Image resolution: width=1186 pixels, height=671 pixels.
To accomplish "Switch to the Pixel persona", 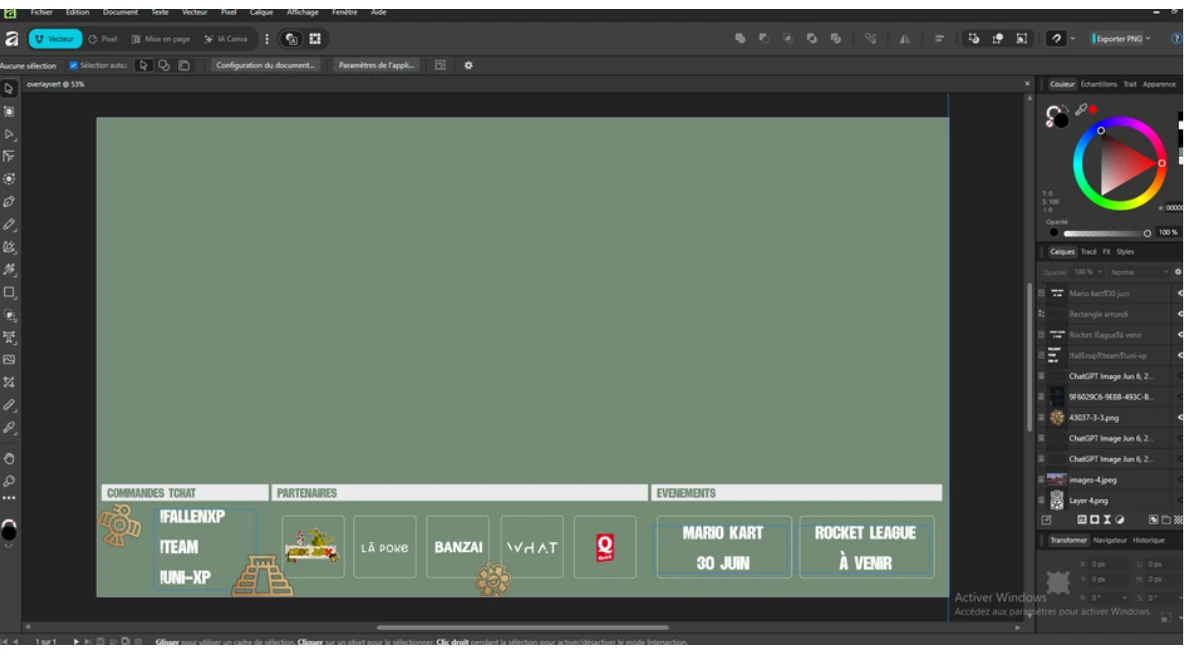I will (x=103, y=39).
